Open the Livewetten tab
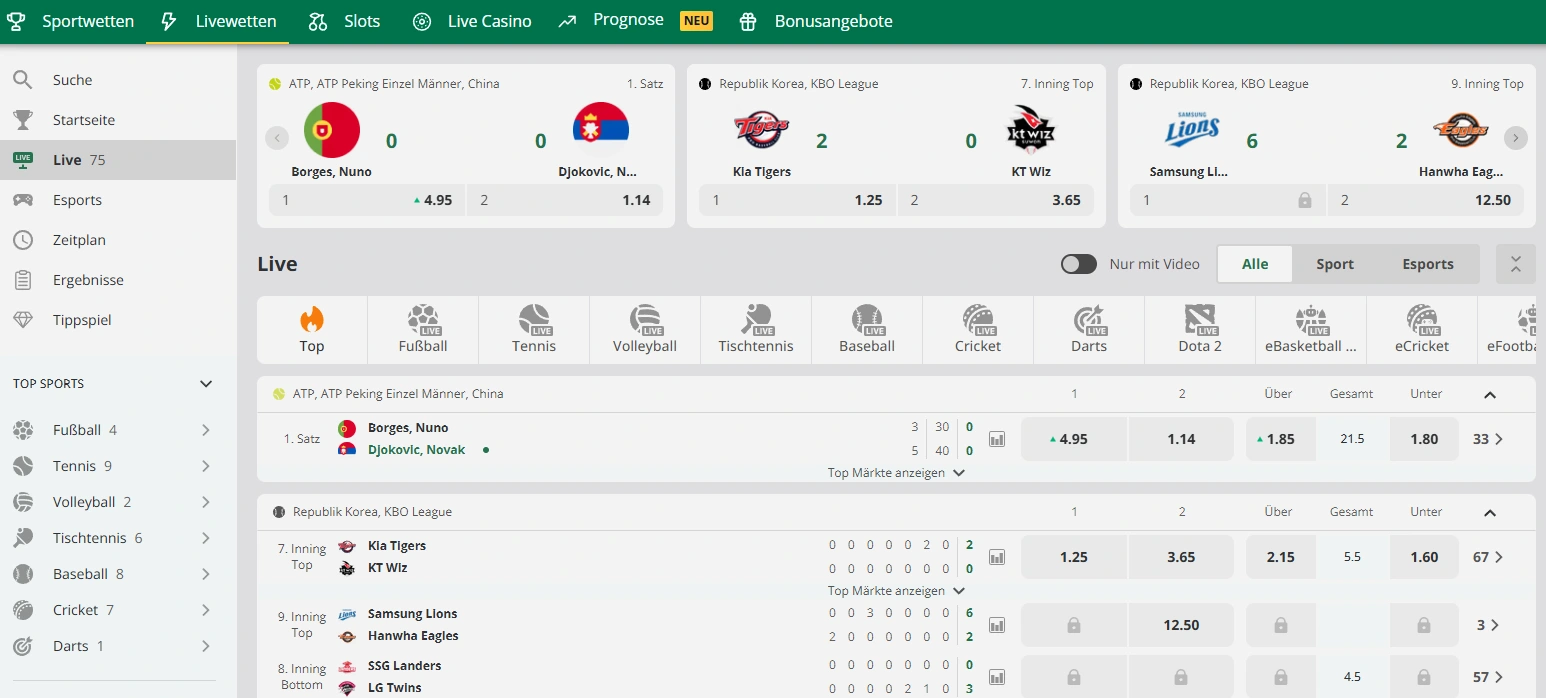1546x698 pixels. [218, 21]
